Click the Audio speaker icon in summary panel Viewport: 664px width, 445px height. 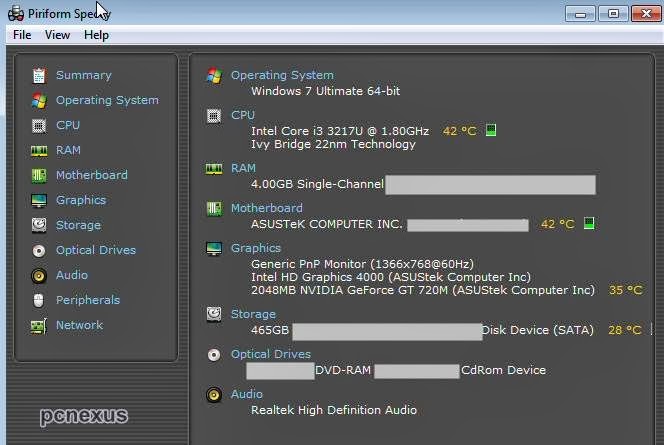tap(214, 395)
